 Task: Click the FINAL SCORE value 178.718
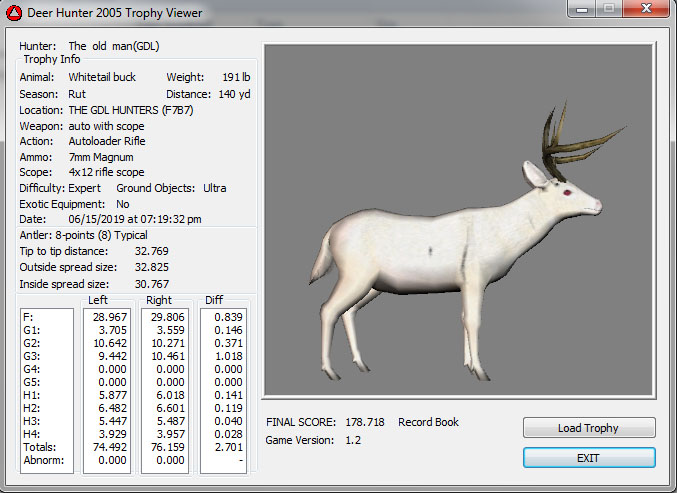(361, 422)
